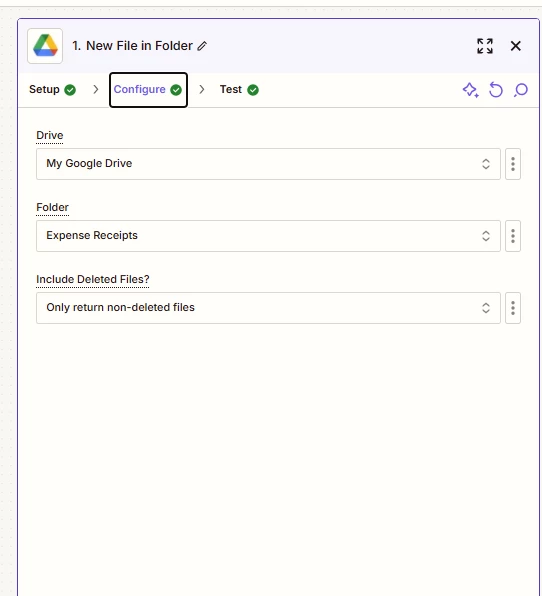
Task: Rename step using pencil edit icon
Action: click(x=202, y=46)
